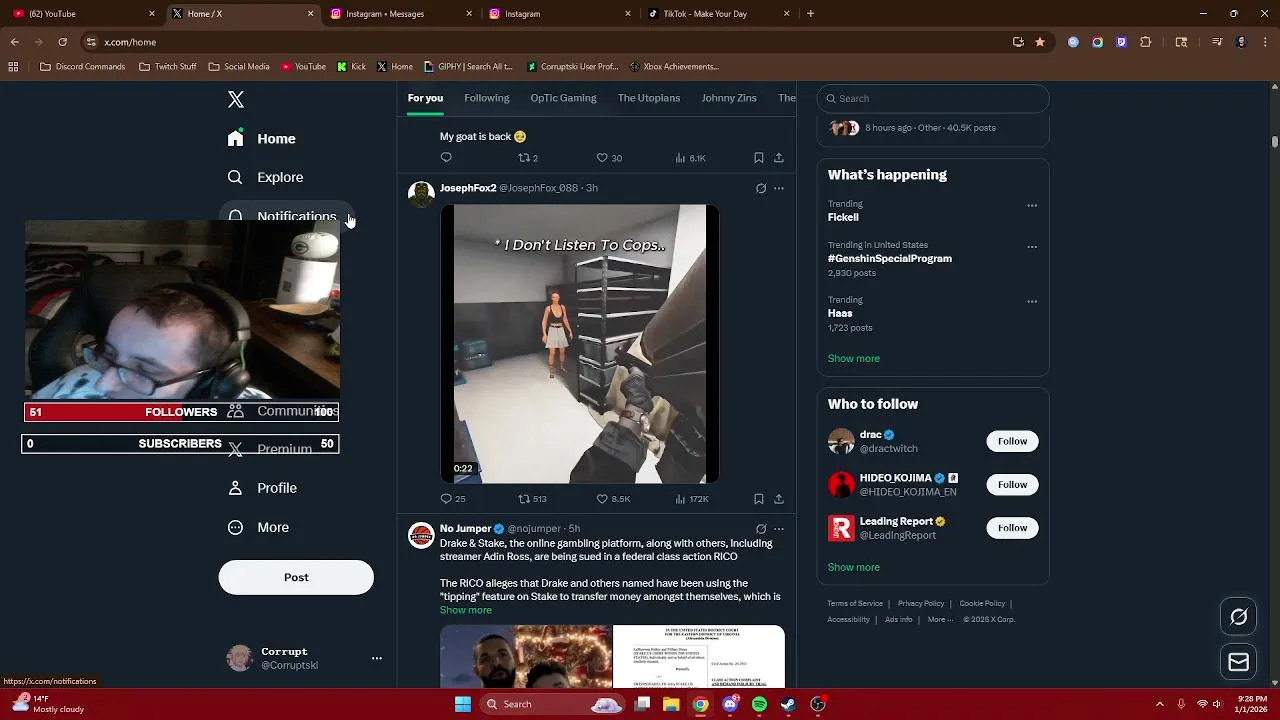Expand No Jumper post with Show more
This screenshot has width=1280, height=720.
[466, 610]
